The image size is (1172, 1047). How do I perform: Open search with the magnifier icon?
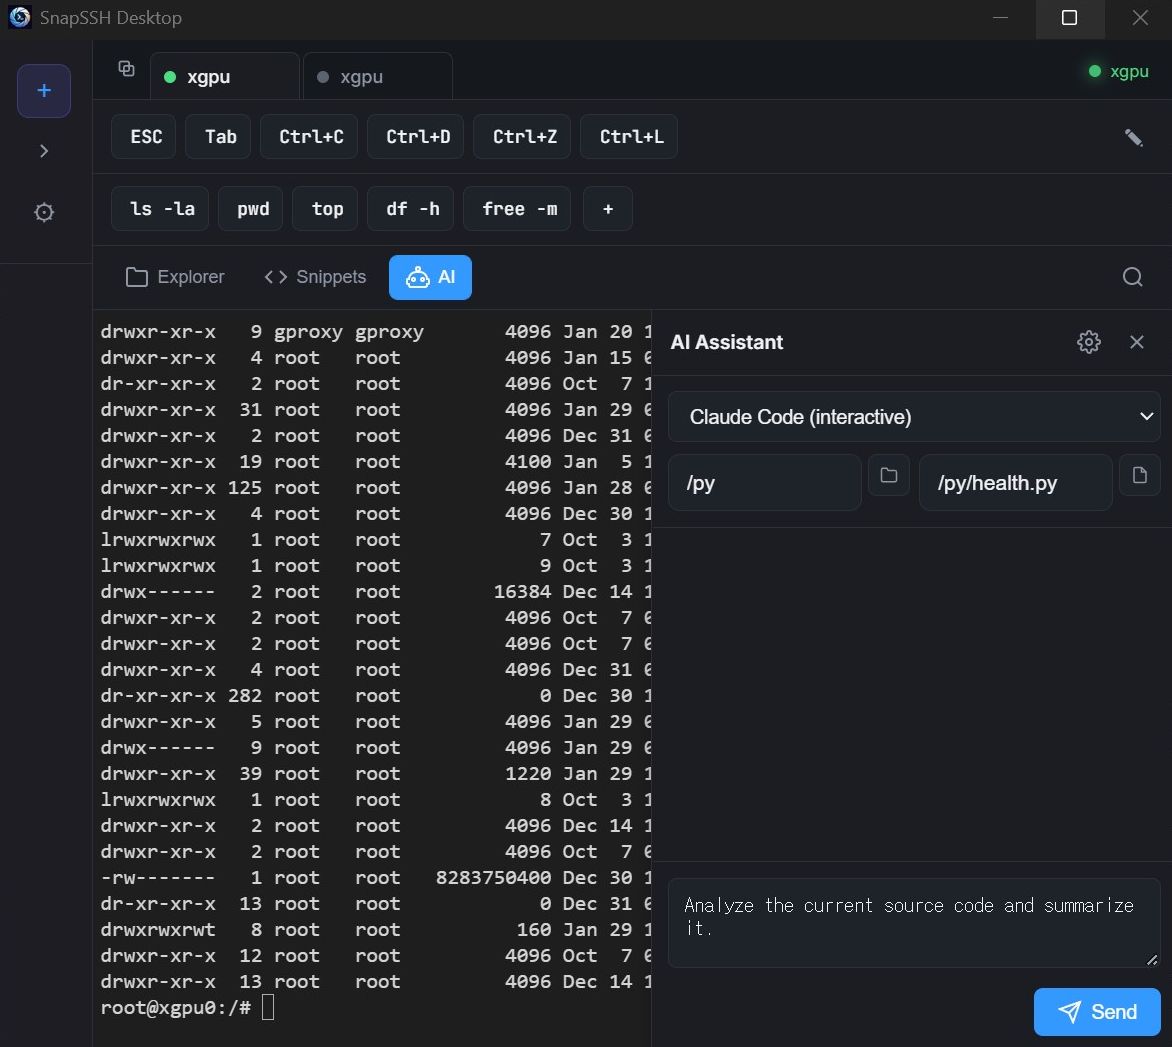(x=1131, y=277)
